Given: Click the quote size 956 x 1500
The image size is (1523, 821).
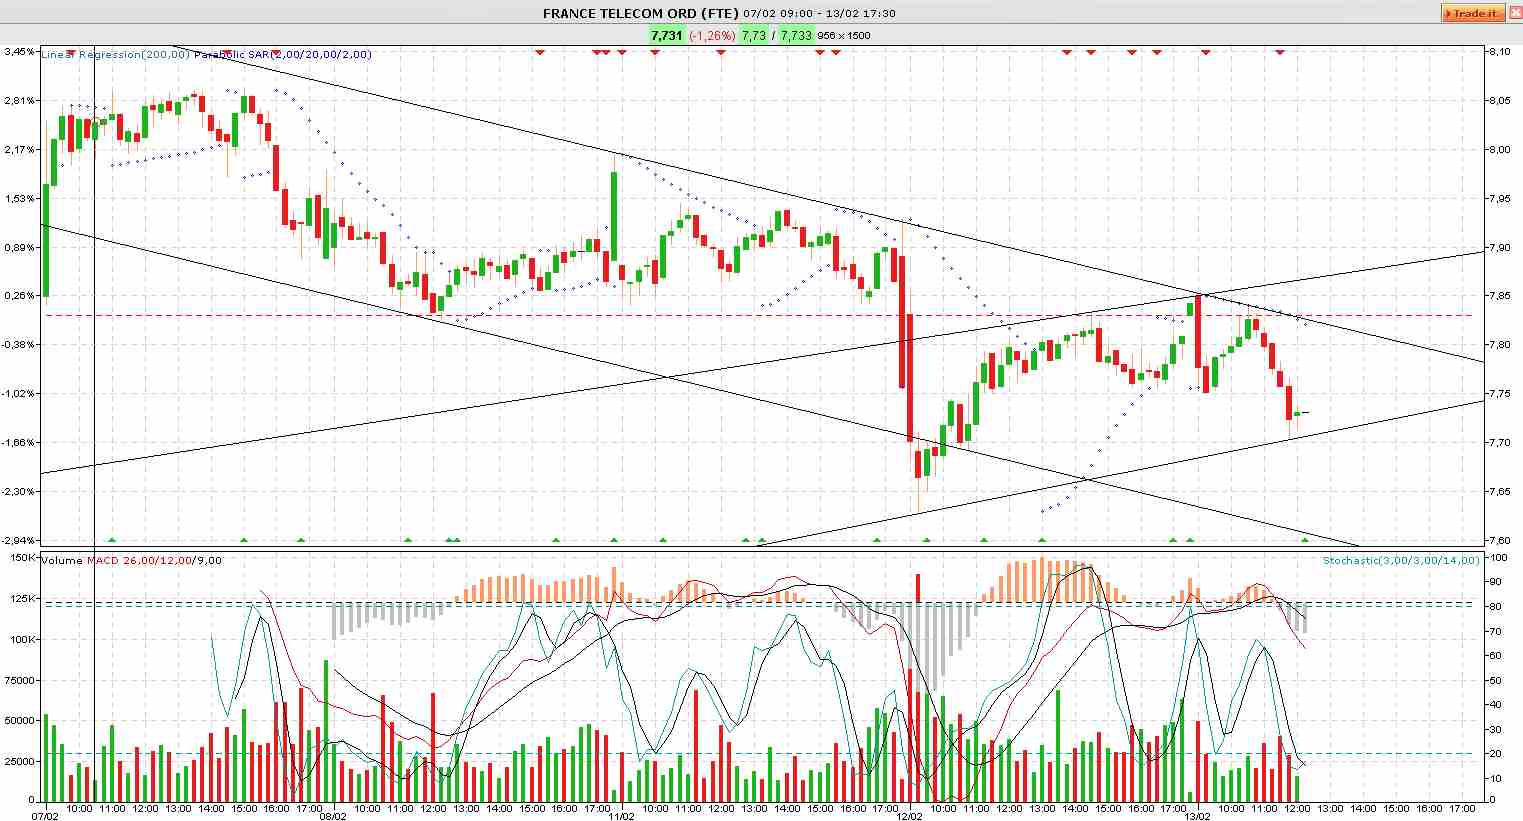Looking at the screenshot, I should tap(844, 35).
